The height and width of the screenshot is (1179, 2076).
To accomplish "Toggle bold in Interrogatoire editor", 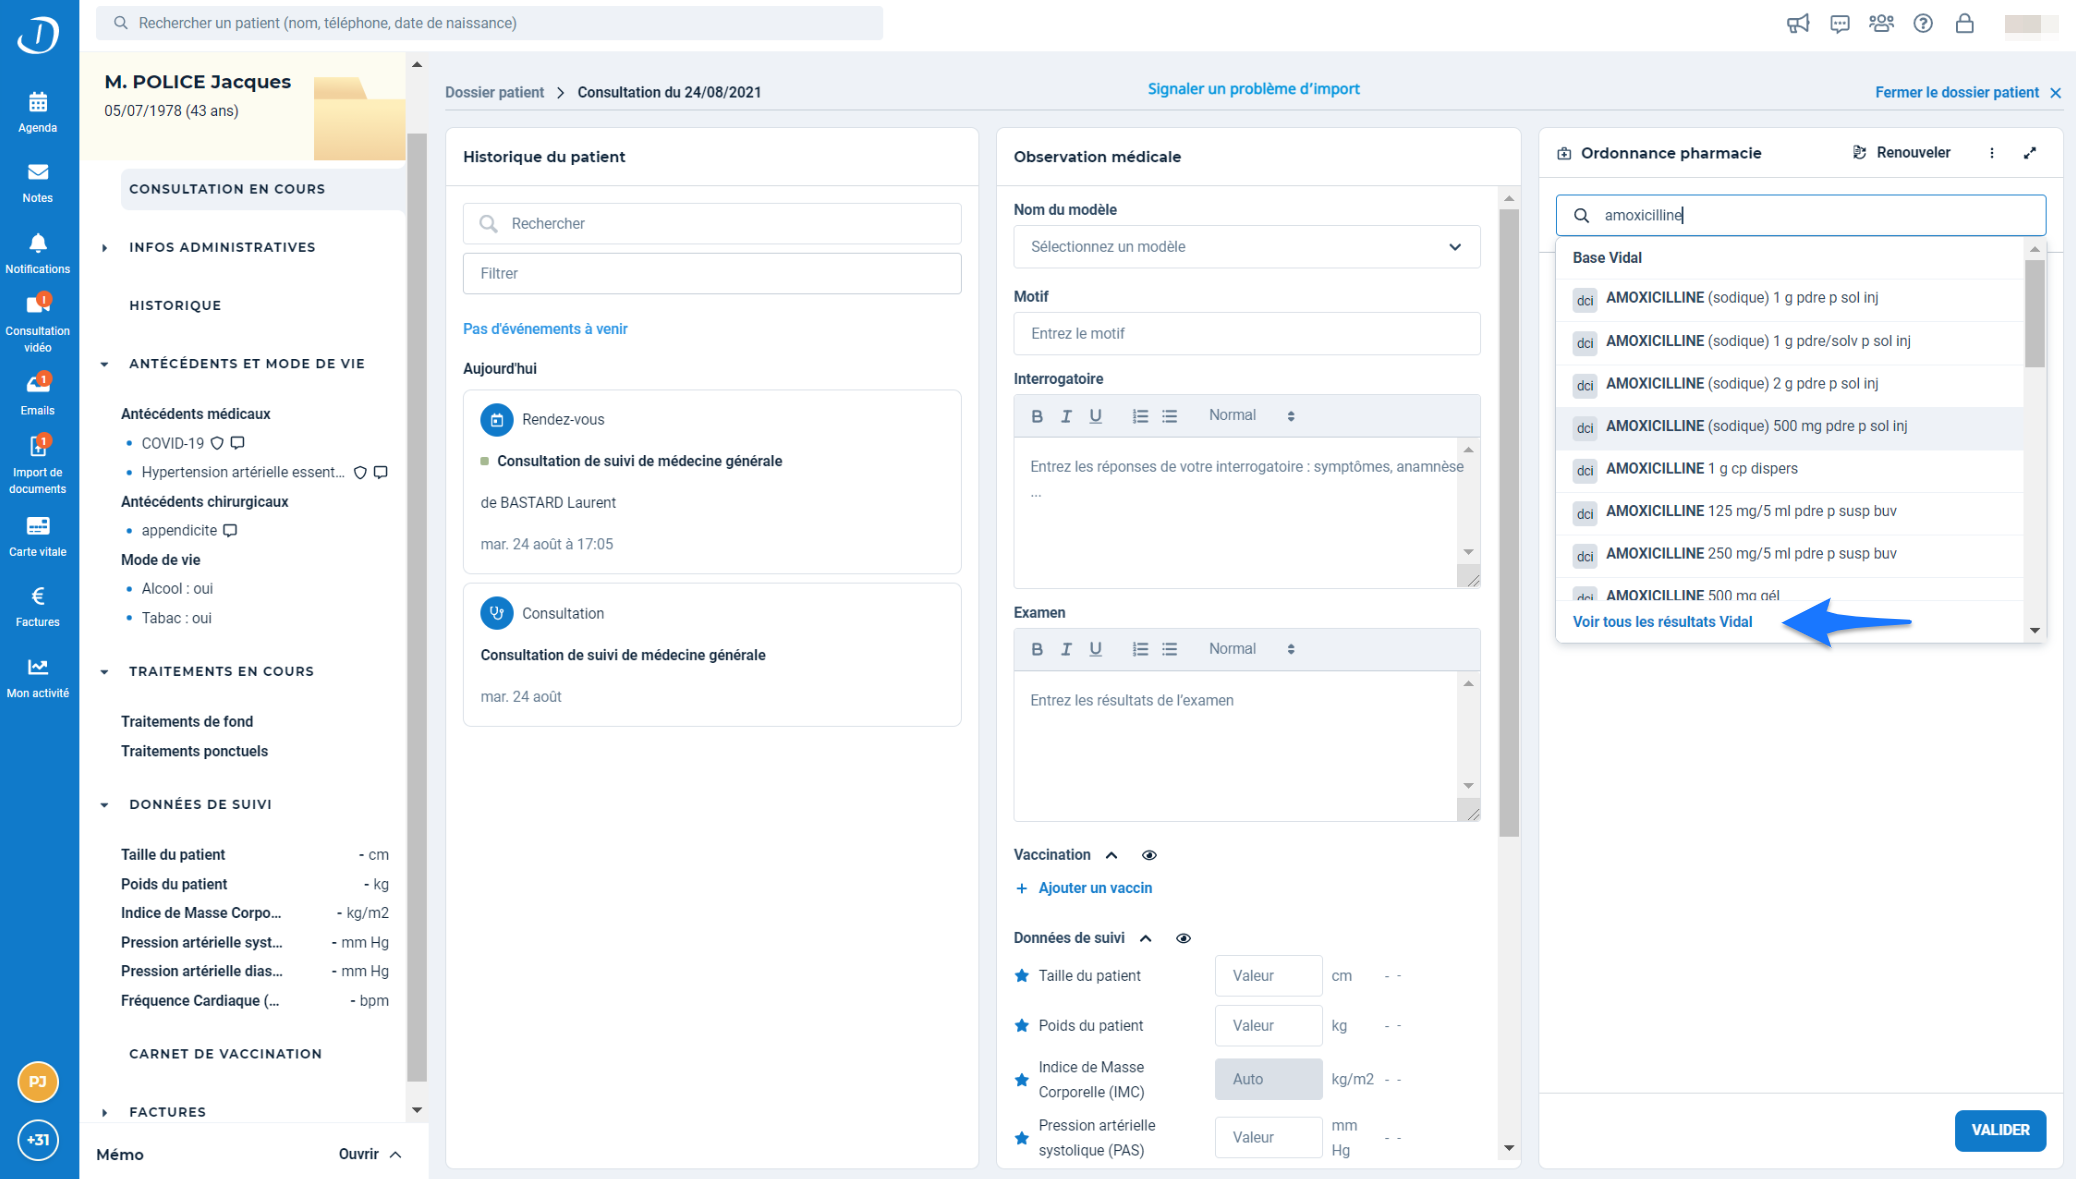I will (1037, 416).
